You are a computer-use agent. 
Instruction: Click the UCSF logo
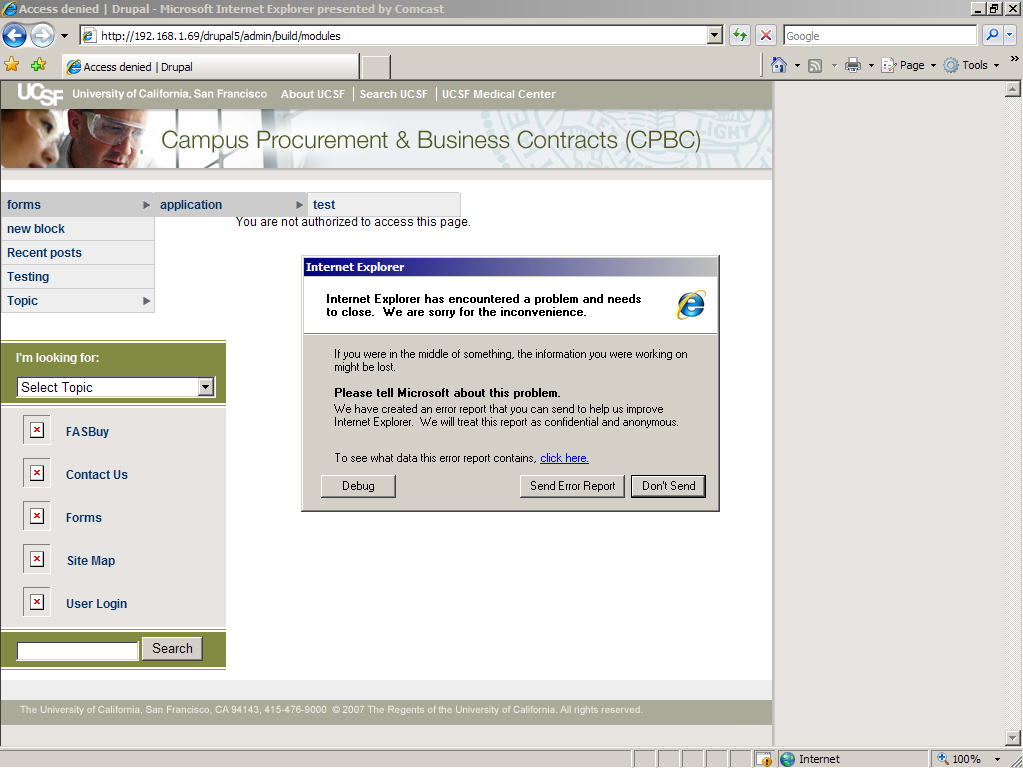40,95
